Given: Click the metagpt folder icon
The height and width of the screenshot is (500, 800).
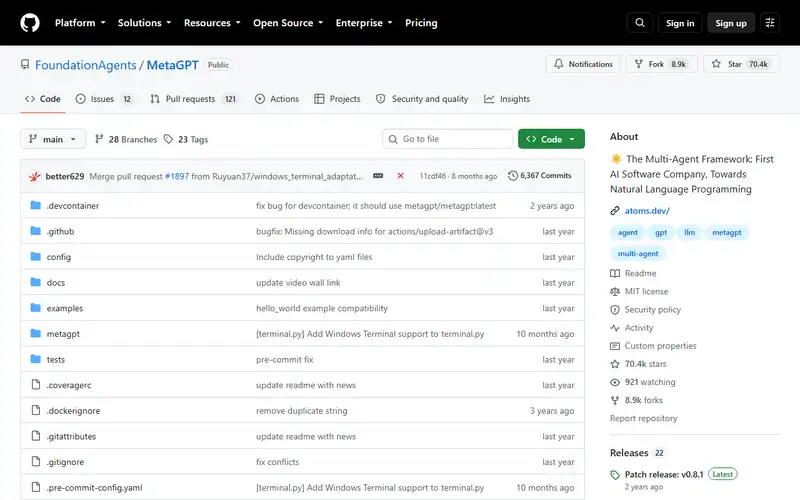Looking at the screenshot, I should tap(35, 333).
